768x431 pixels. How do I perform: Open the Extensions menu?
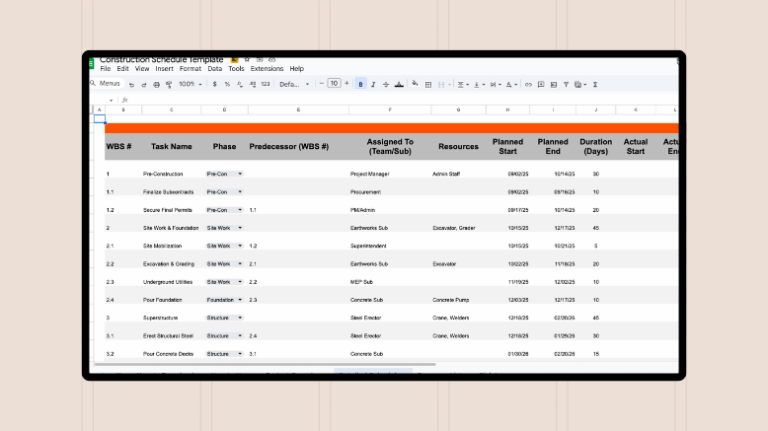pyautogui.click(x=267, y=69)
